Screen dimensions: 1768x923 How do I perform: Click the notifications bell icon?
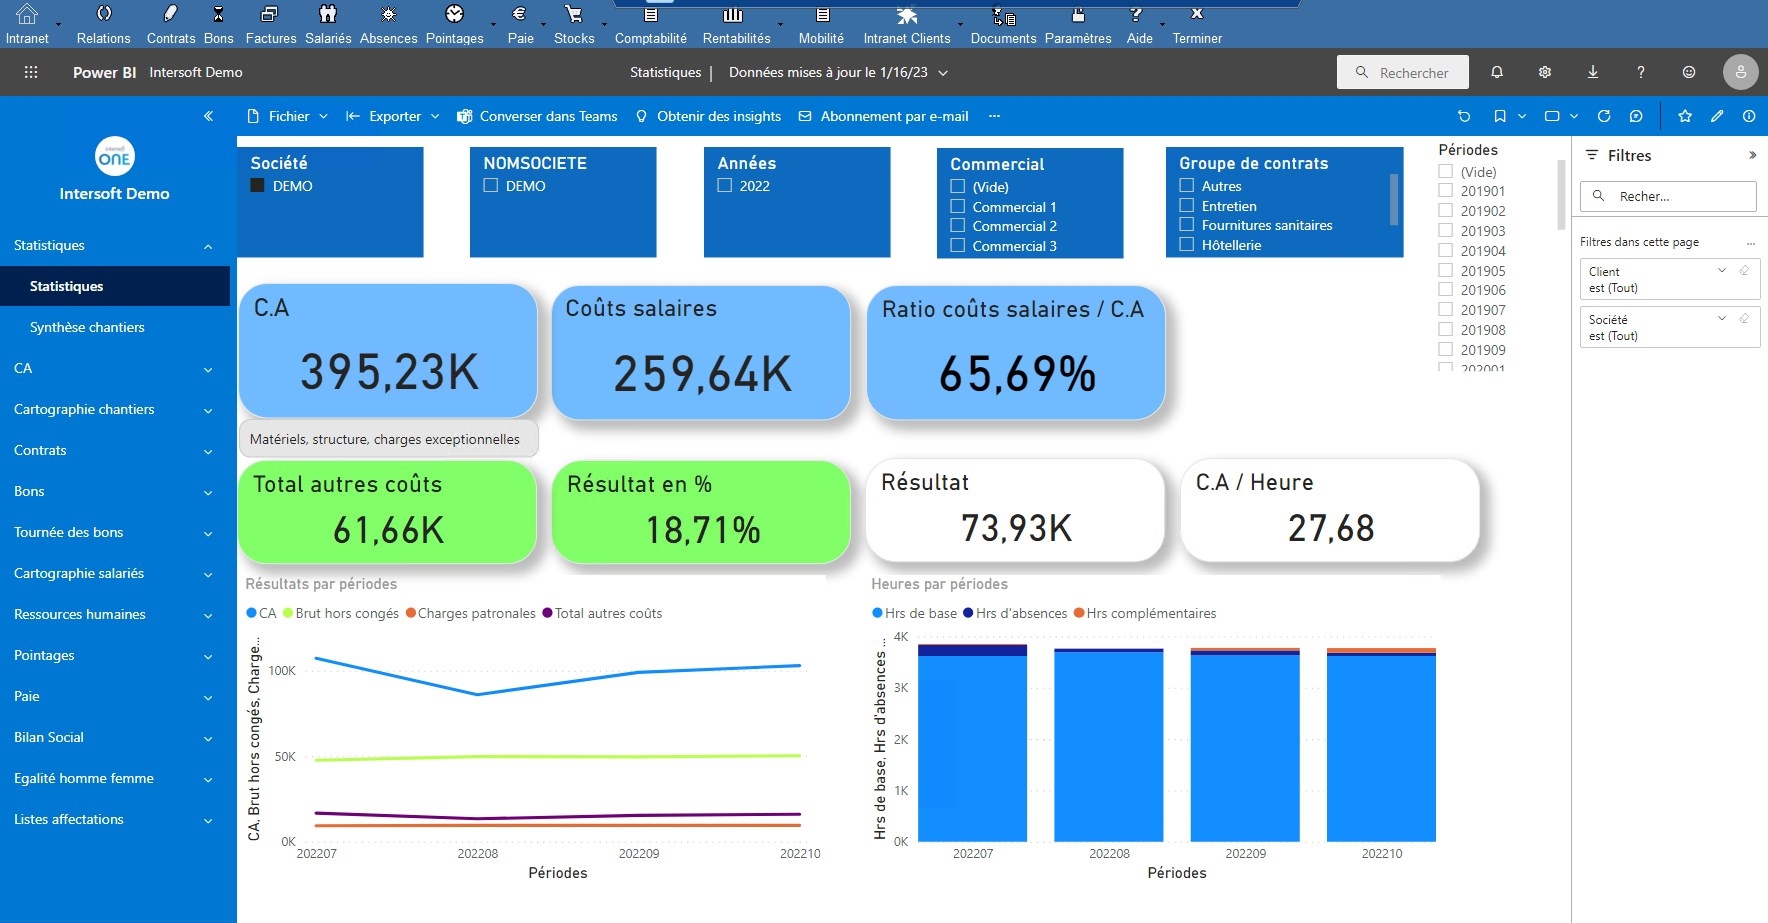(x=1496, y=72)
